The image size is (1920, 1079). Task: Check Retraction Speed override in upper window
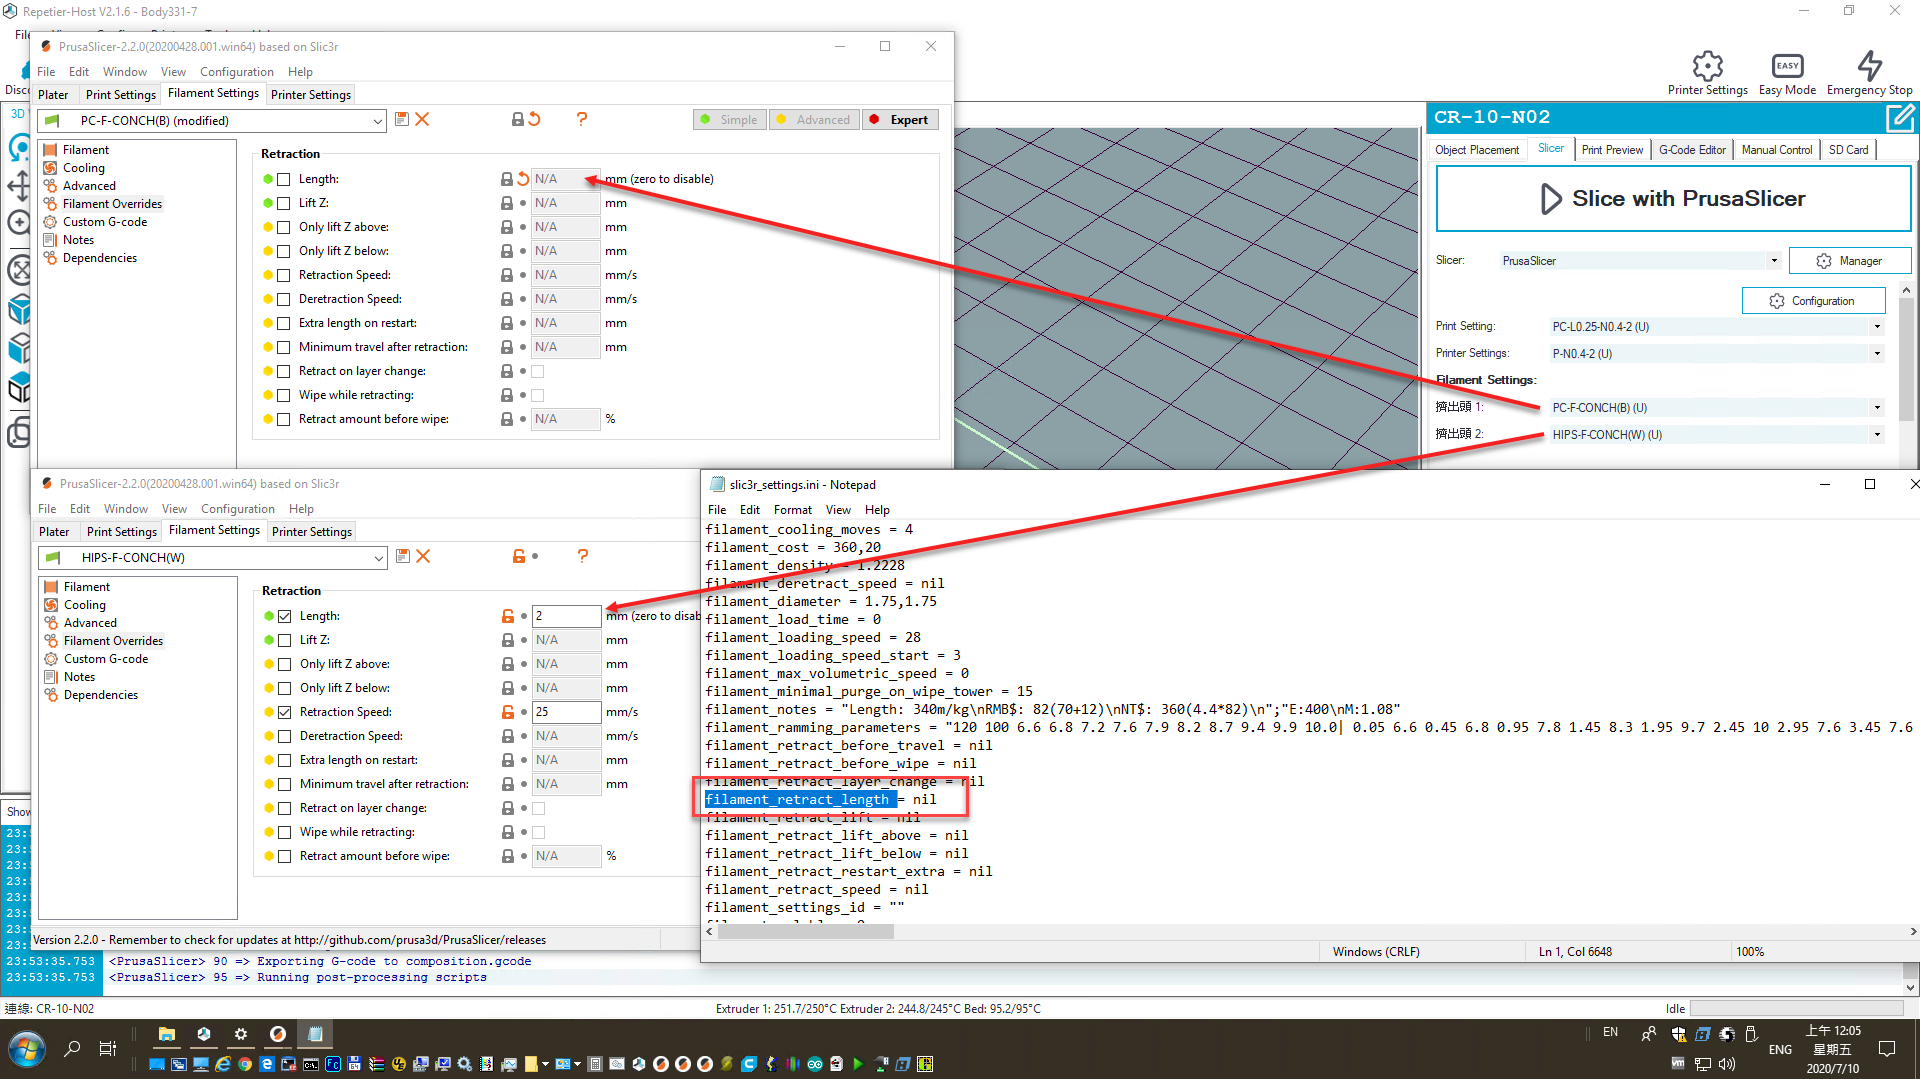[x=284, y=275]
